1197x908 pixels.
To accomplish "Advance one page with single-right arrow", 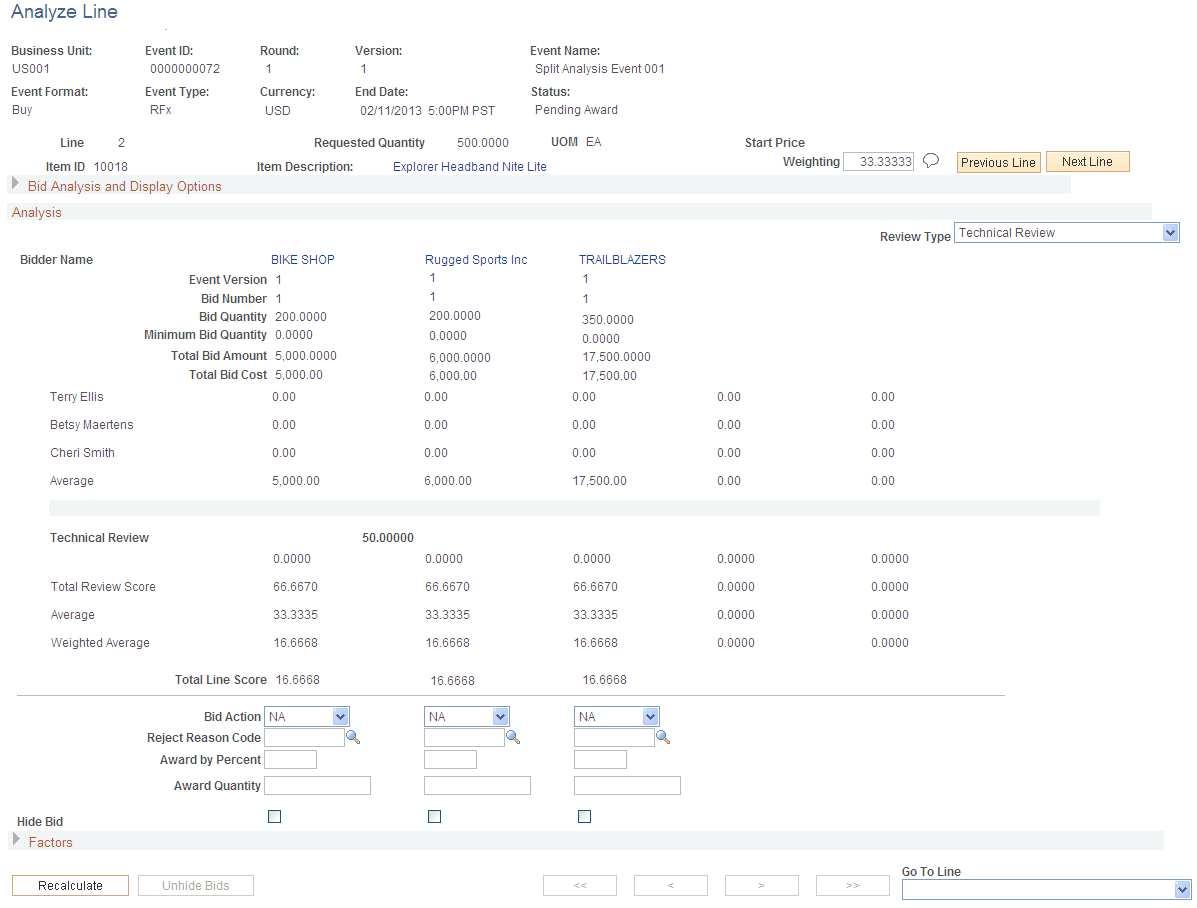I will (762, 885).
